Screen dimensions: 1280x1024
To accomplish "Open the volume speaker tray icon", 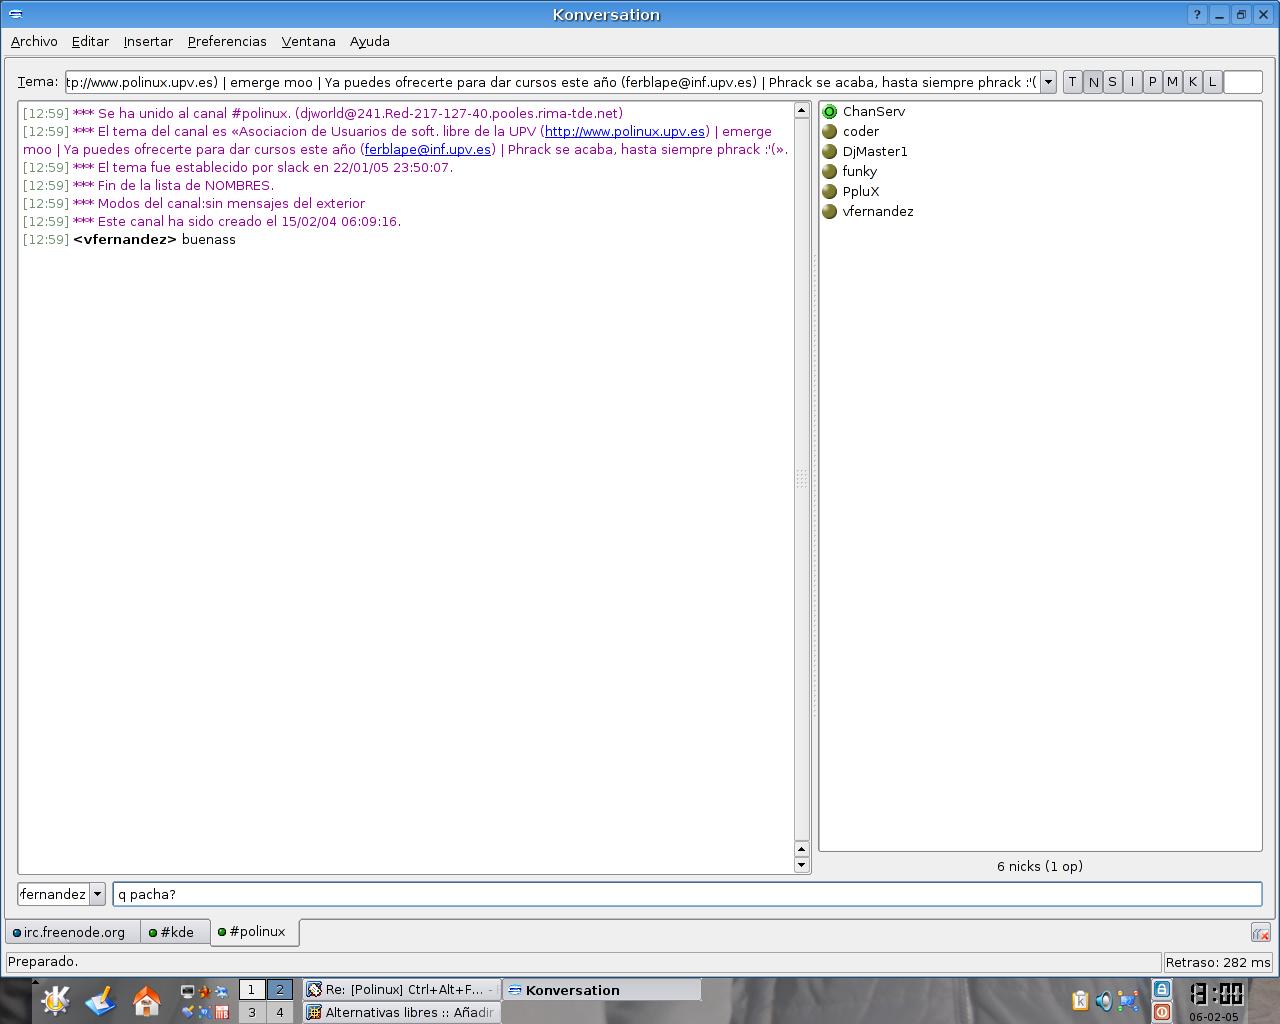I will coord(1103,1001).
